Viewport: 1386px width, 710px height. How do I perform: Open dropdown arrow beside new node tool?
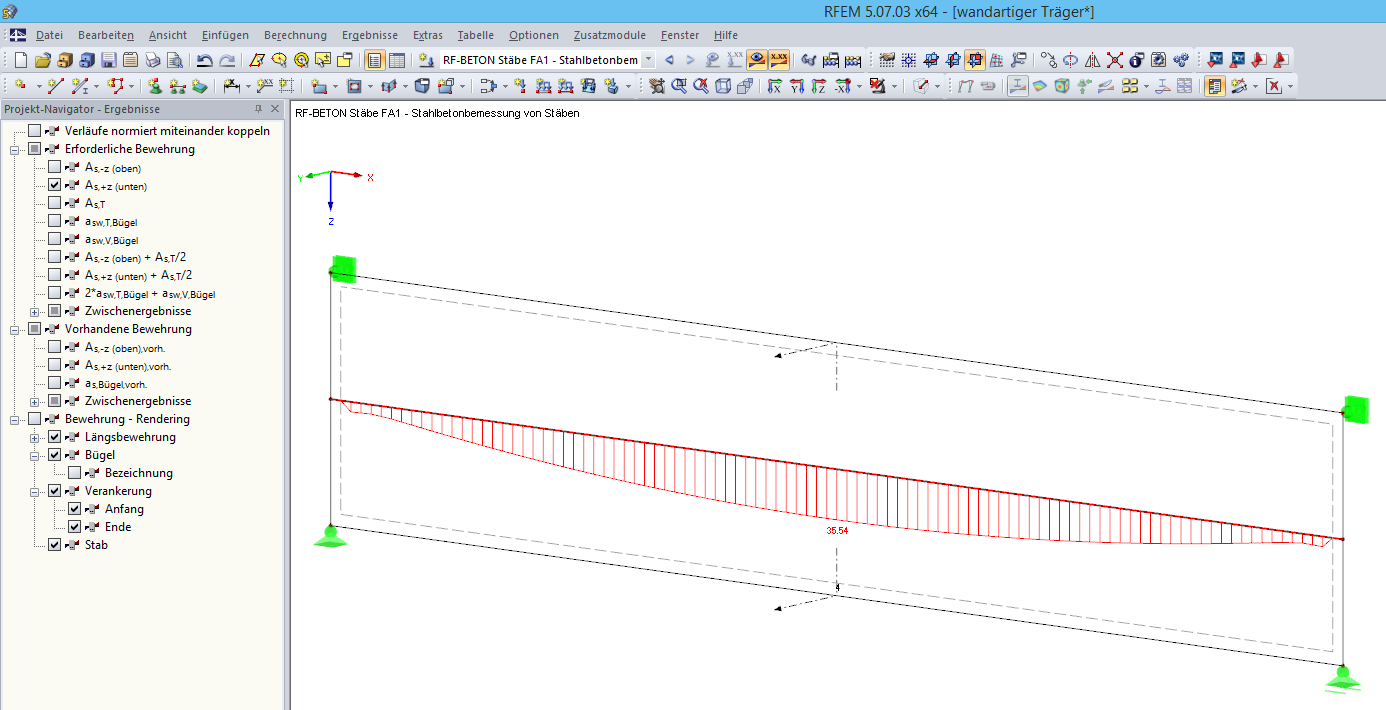coord(38,86)
